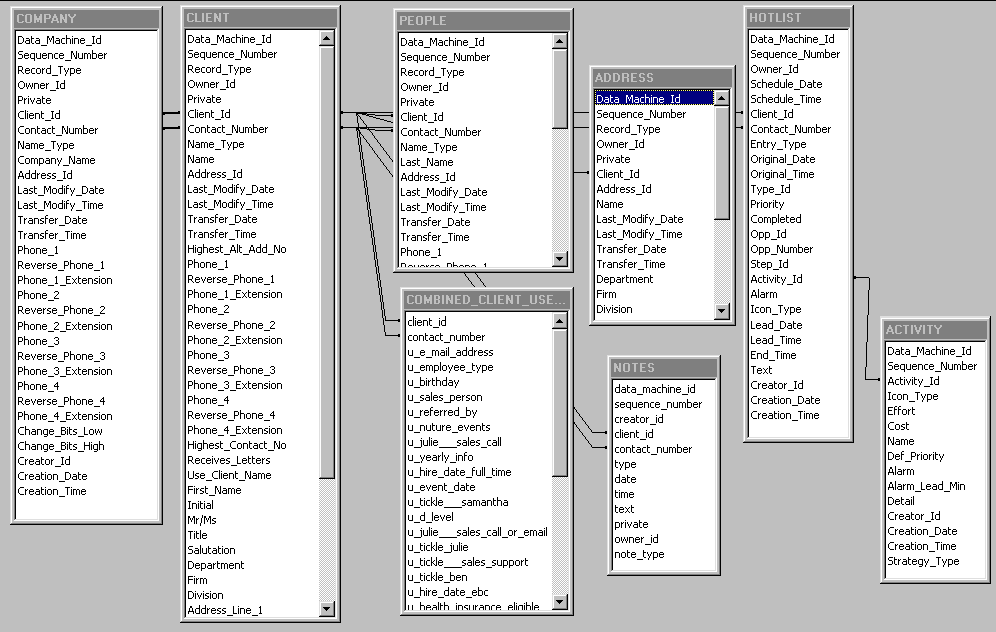
Task: Select the HOTLIST table title bar
Action: (798, 18)
